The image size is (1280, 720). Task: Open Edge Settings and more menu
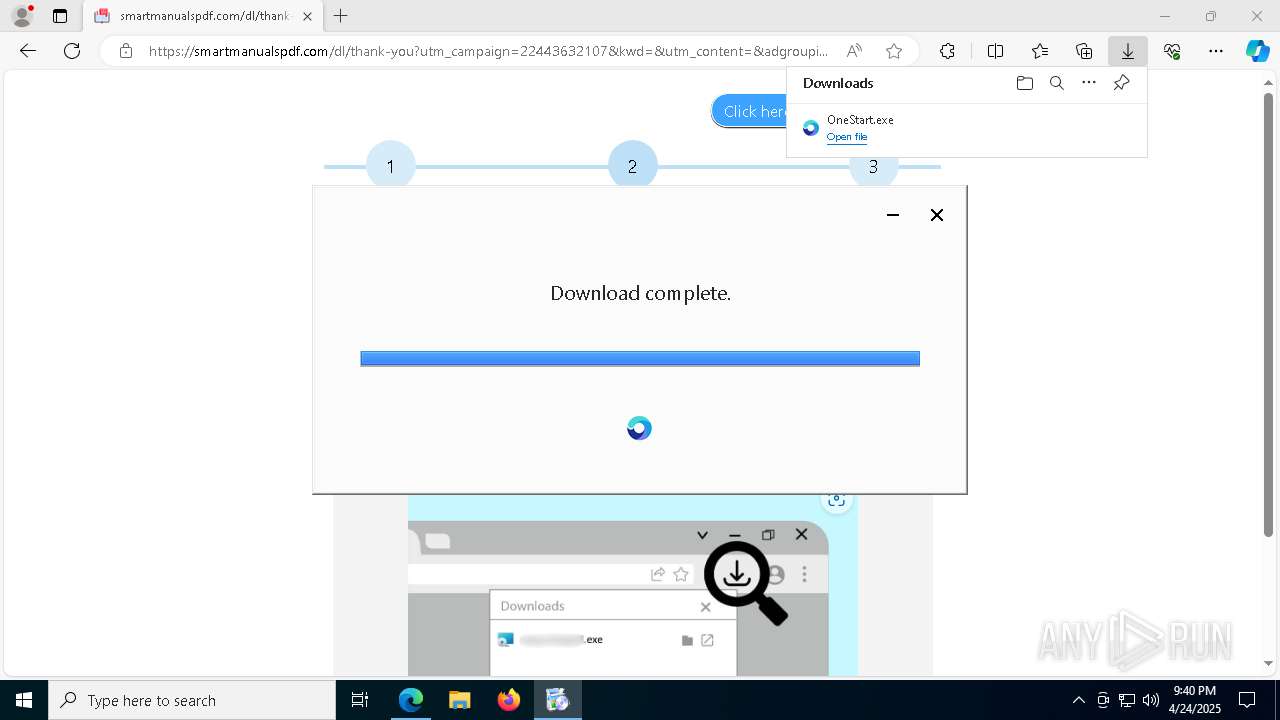[1216, 51]
